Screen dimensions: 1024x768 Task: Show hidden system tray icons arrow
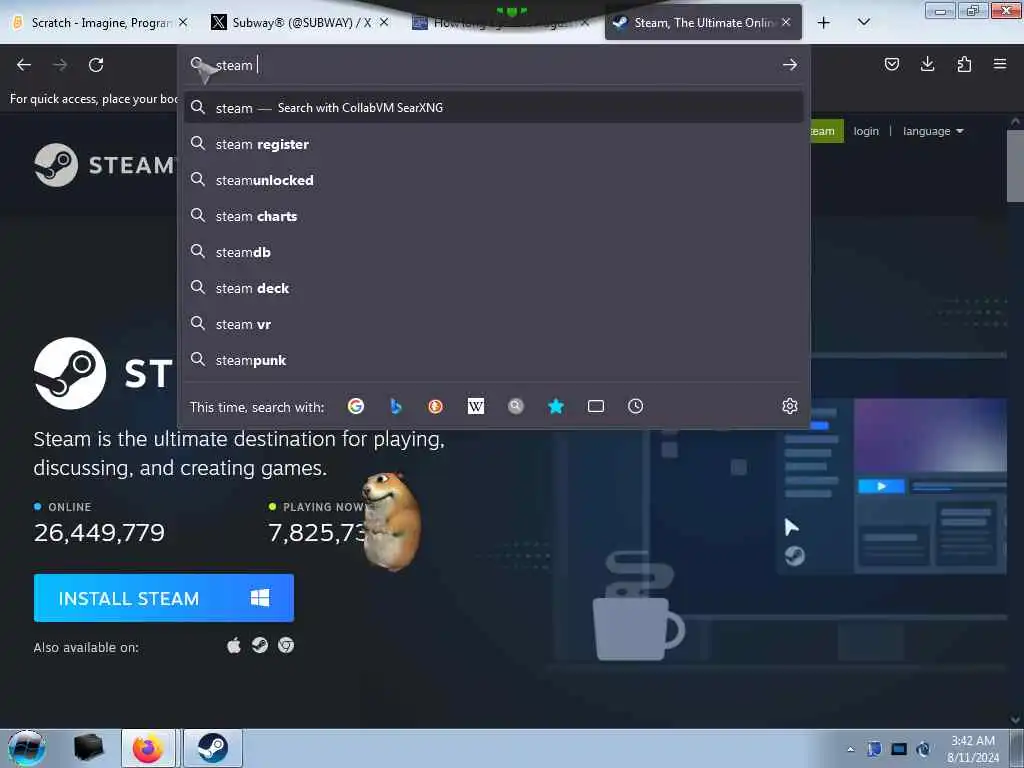coord(850,750)
